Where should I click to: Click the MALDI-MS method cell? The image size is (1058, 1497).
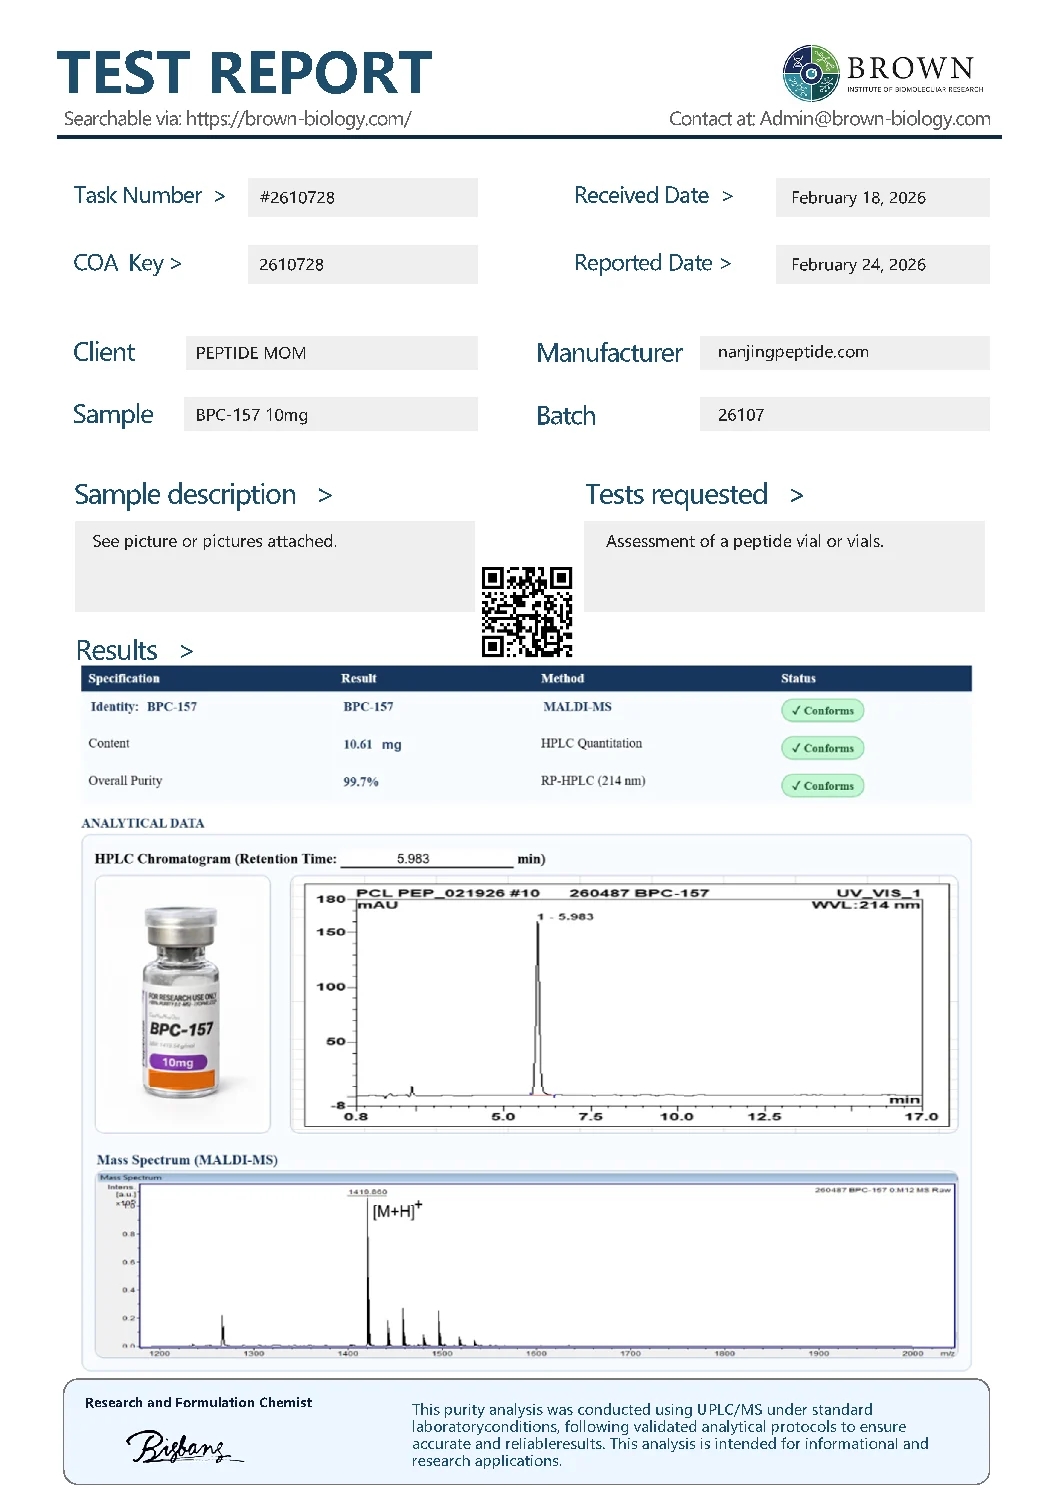pos(577,707)
